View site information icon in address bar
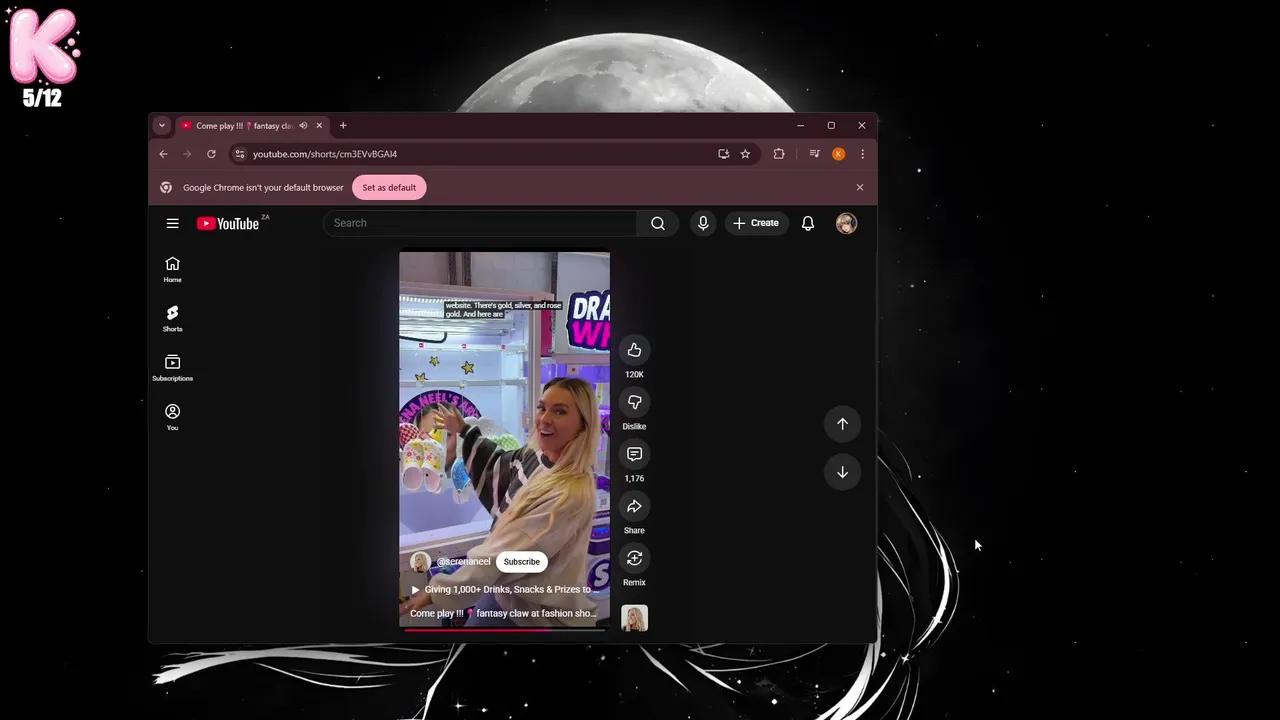Viewport: 1280px width, 720px height. (x=238, y=154)
